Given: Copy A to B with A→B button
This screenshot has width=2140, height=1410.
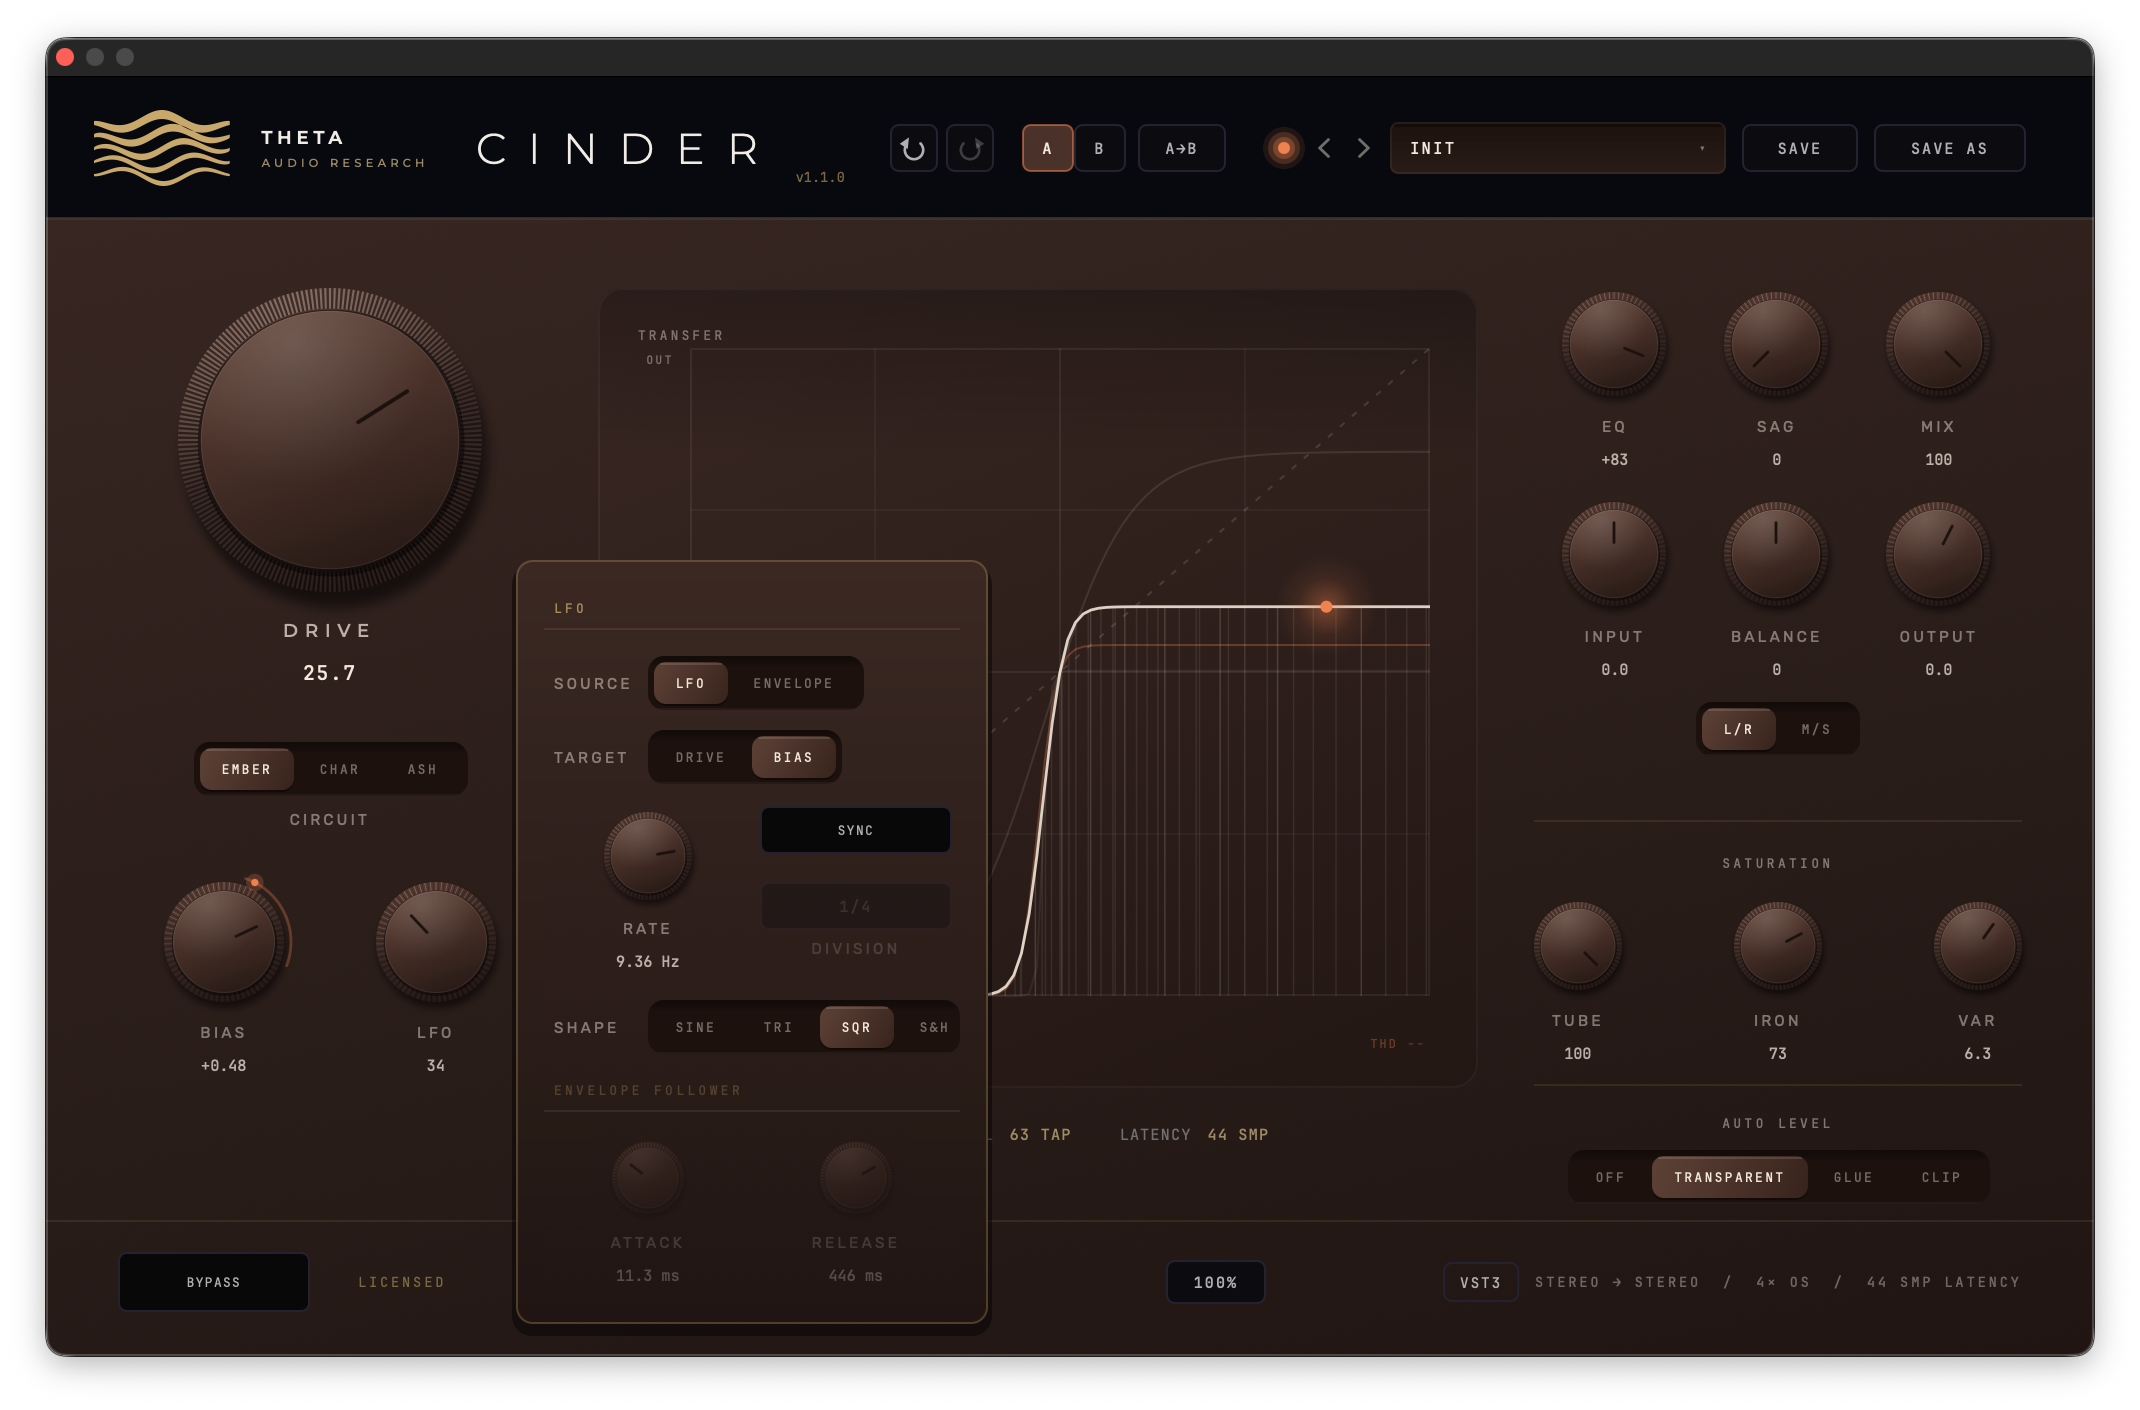Looking at the screenshot, I should coord(1181,149).
